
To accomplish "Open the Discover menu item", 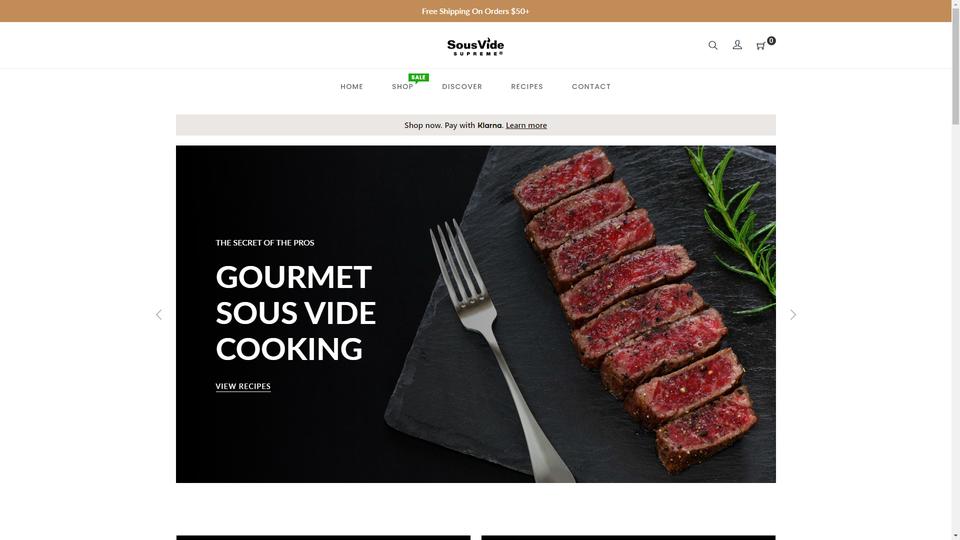I will point(462,87).
